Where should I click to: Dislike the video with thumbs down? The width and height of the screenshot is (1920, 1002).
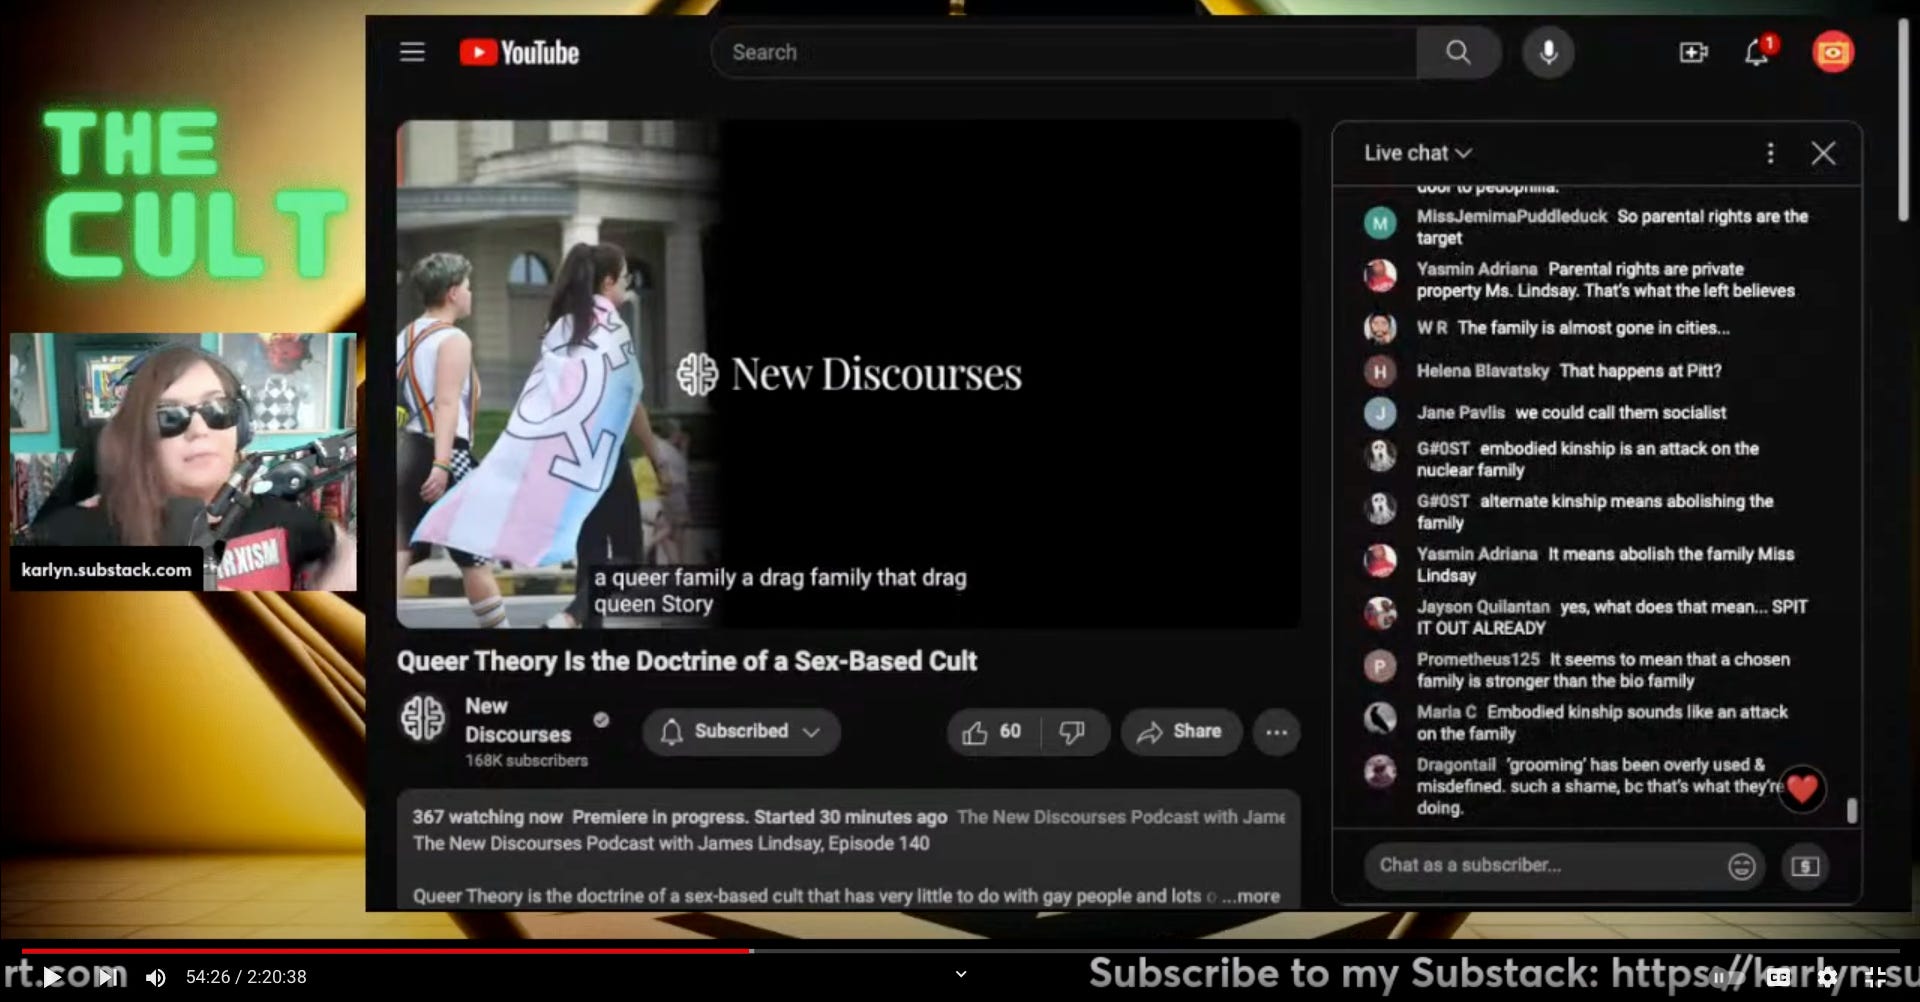[1072, 732]
